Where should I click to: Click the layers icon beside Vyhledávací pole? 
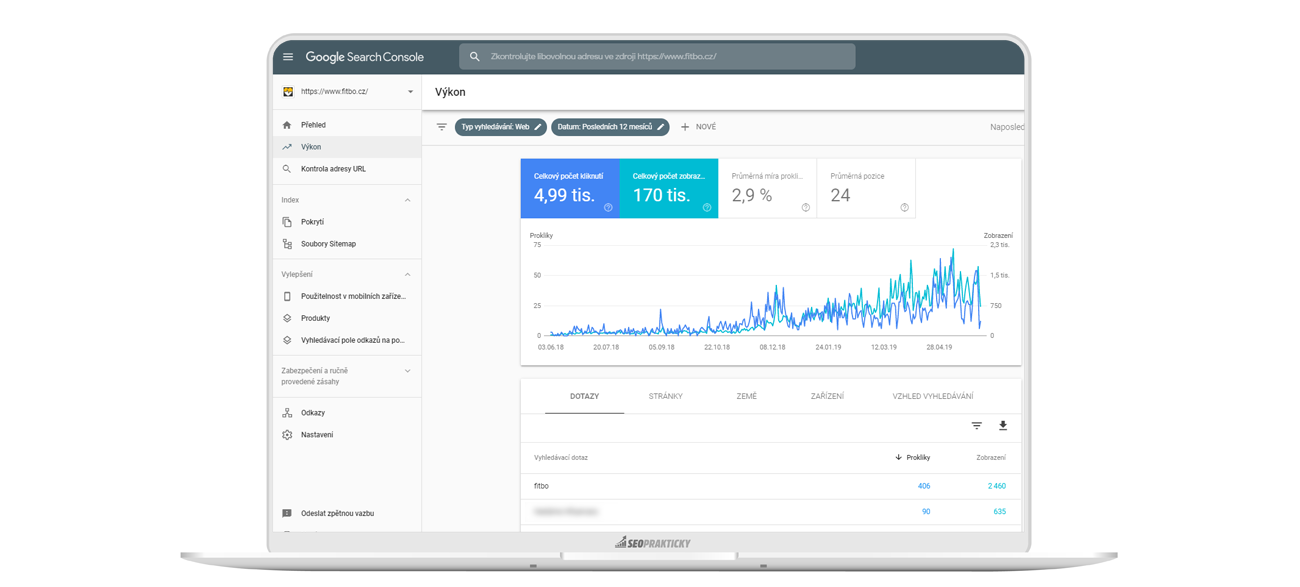287,340
